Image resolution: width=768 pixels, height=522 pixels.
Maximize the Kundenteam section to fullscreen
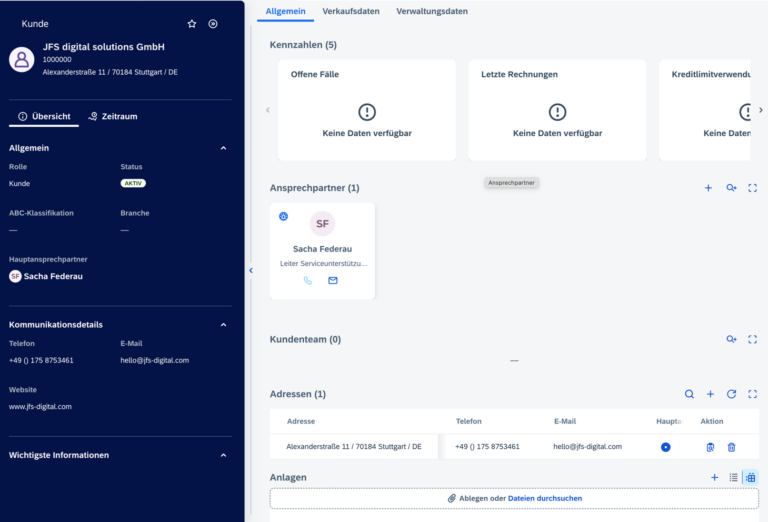pos(752,340)
